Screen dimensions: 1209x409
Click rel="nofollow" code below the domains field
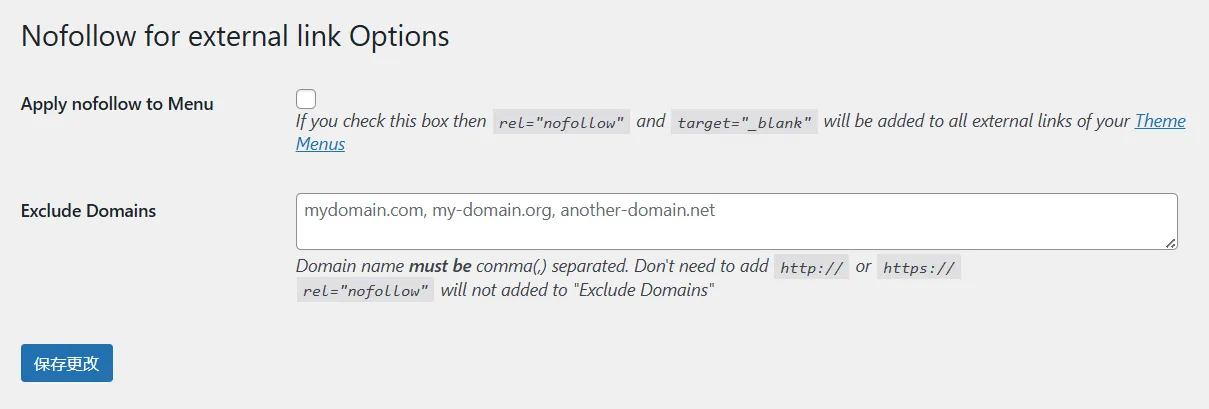coord(365,292)
